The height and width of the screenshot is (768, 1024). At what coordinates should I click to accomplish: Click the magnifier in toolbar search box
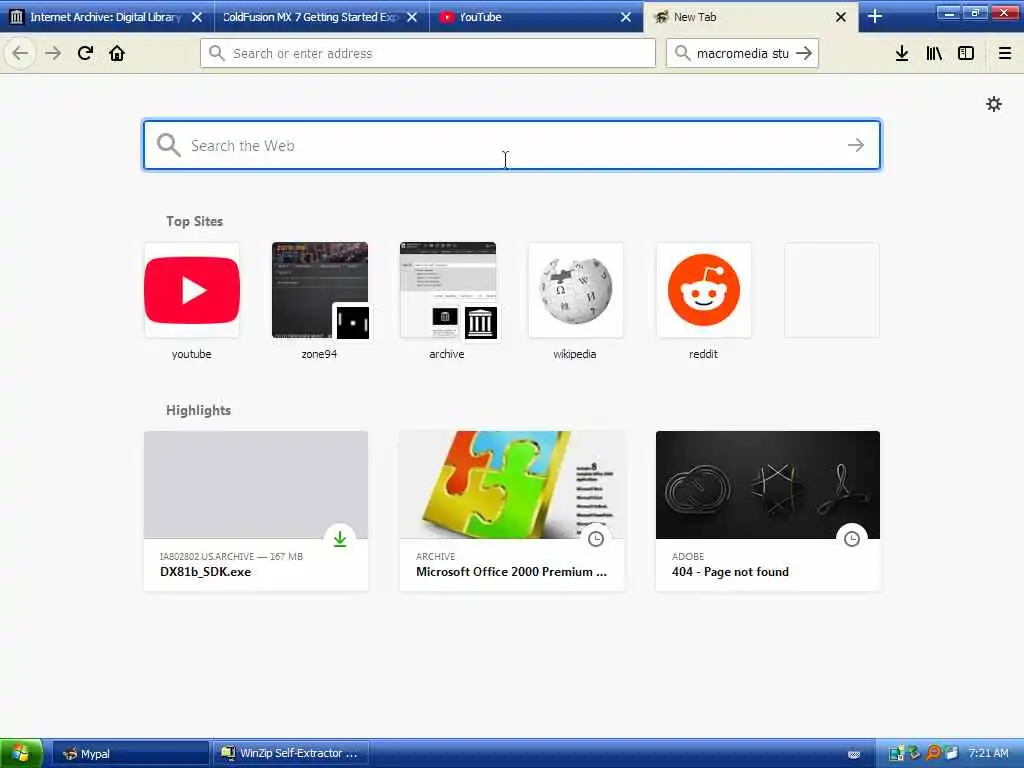tap(682, 53)
